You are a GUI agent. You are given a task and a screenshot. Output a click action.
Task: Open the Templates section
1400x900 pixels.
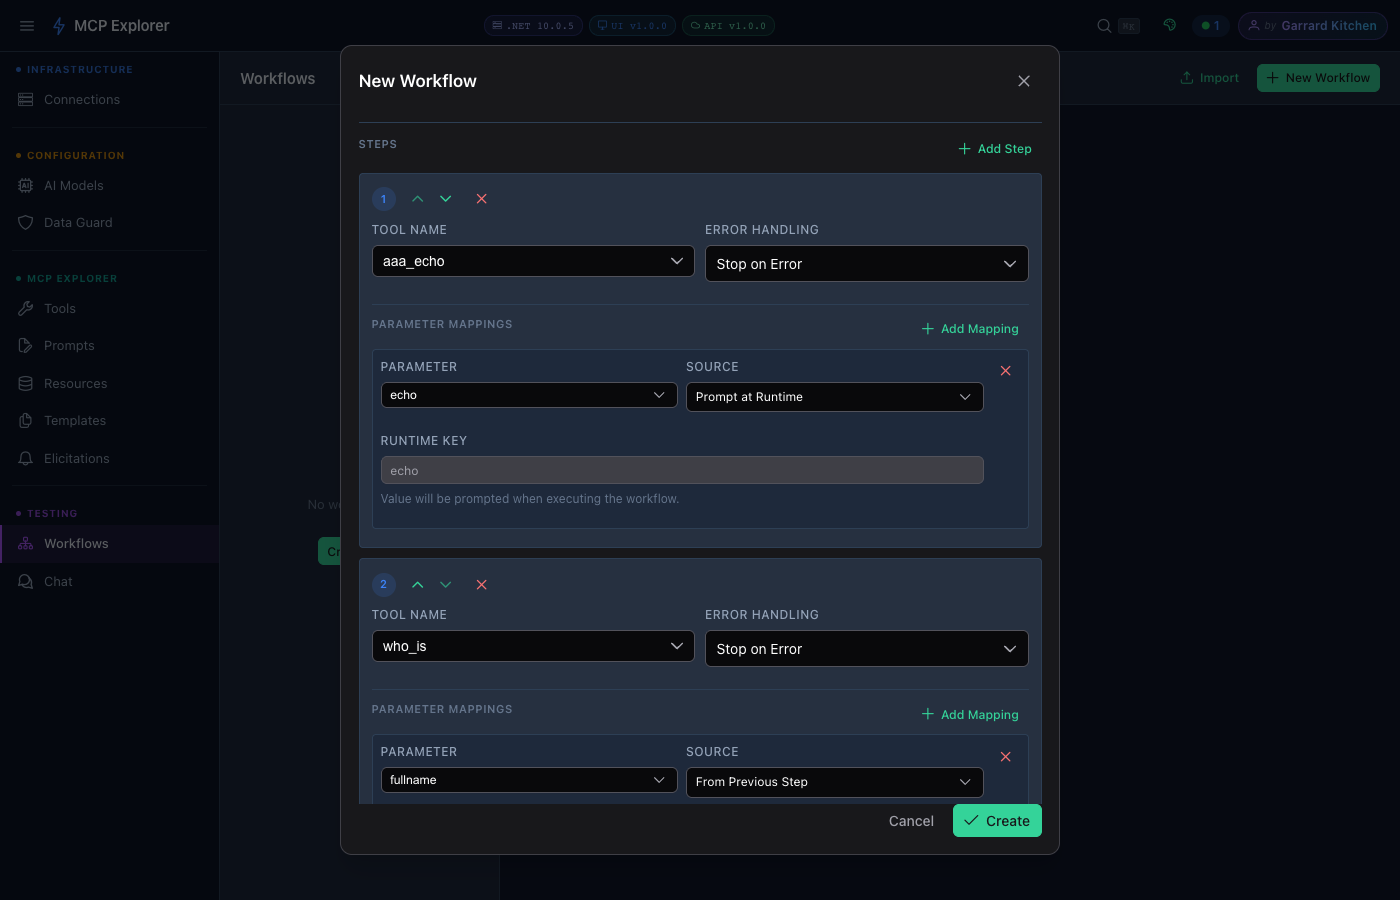pyautogui.click(x=73, y=420)
